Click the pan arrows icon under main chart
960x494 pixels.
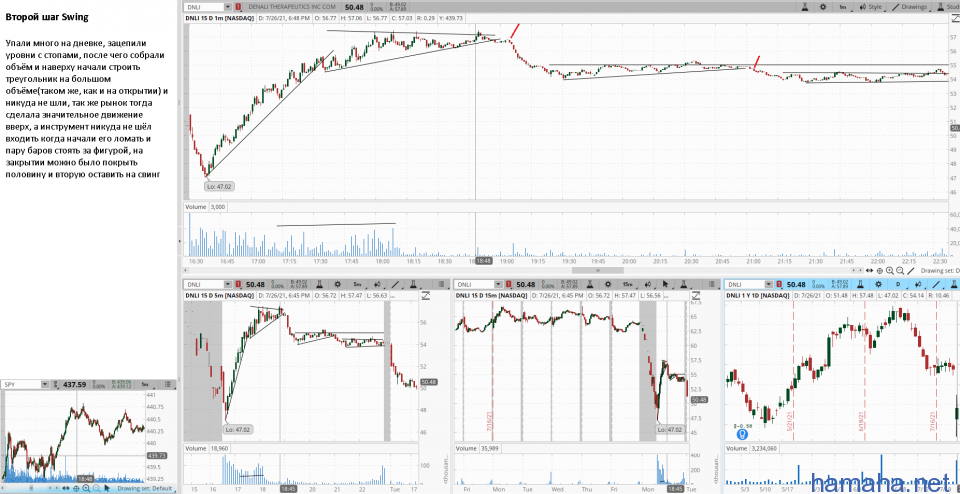pyautogui.click(x=869, y=270)
